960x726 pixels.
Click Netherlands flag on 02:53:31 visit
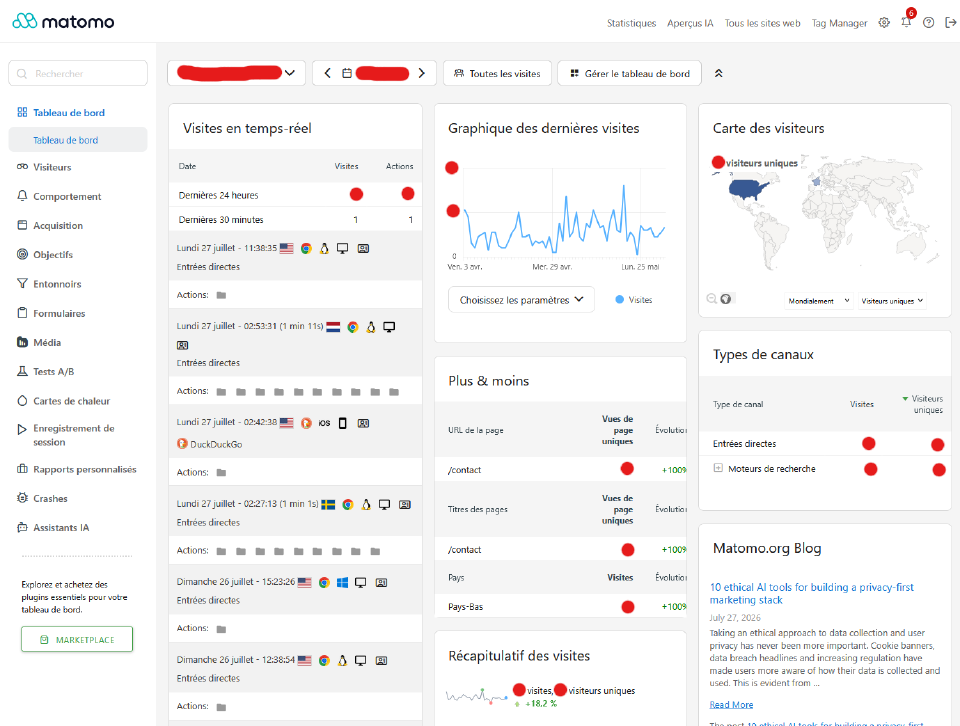point(333,327)
